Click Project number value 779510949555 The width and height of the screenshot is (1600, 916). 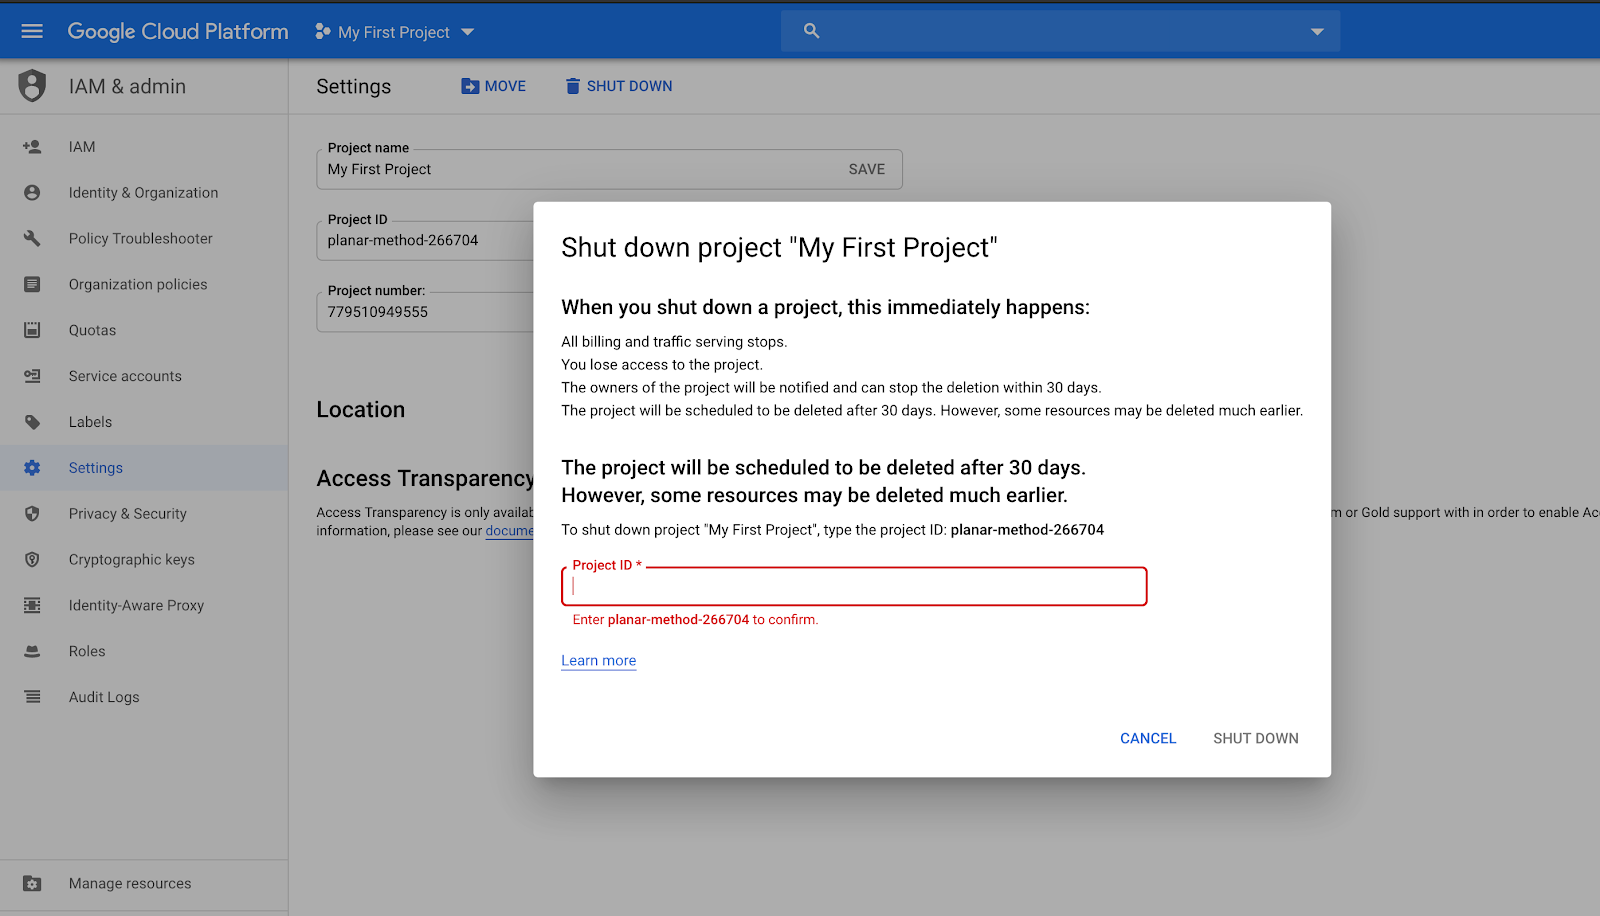click(378, 312)
